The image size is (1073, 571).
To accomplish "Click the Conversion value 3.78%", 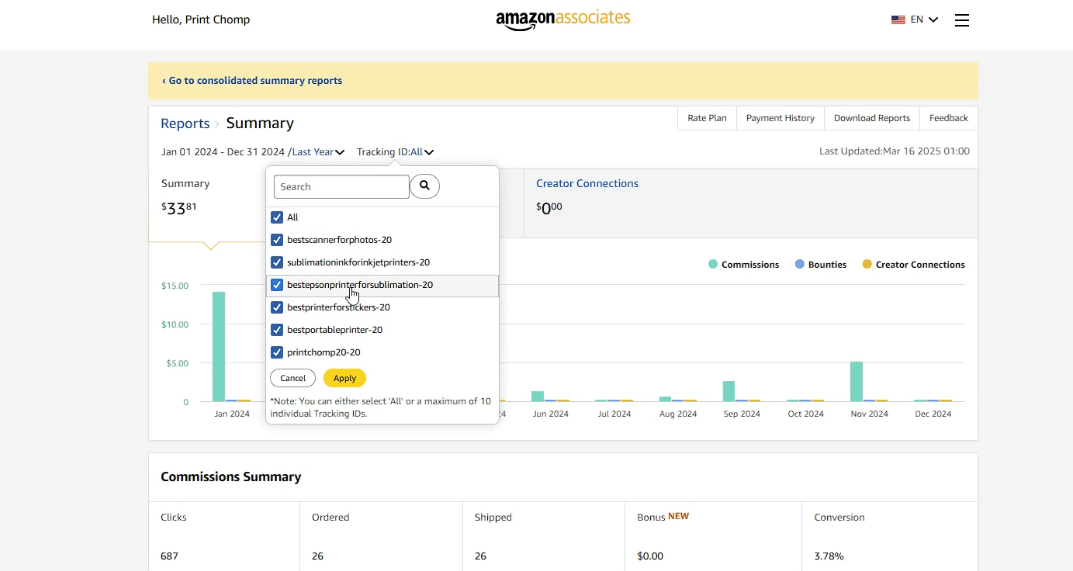I will [x=829, y=556].
